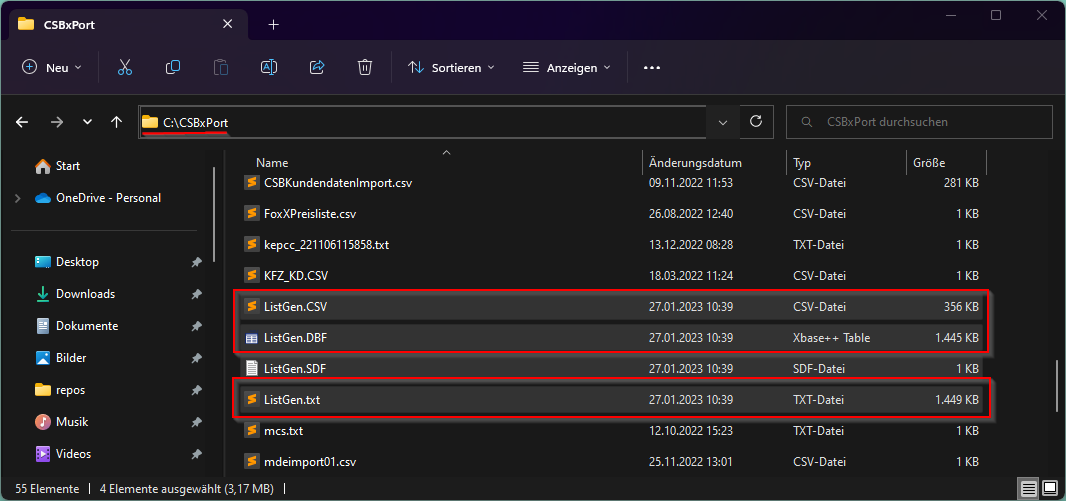1066x501 pixels.
Task: Click the folder icon in address bar
Action: (150, 122)
